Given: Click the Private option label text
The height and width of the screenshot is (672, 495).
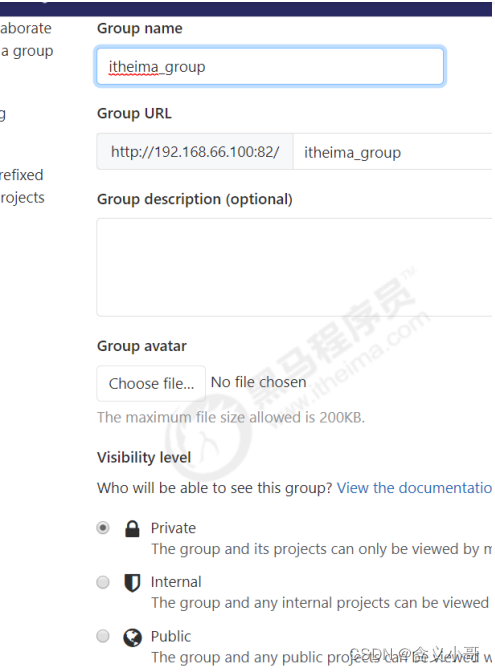Looking at the screenshot, I should 173,528.
